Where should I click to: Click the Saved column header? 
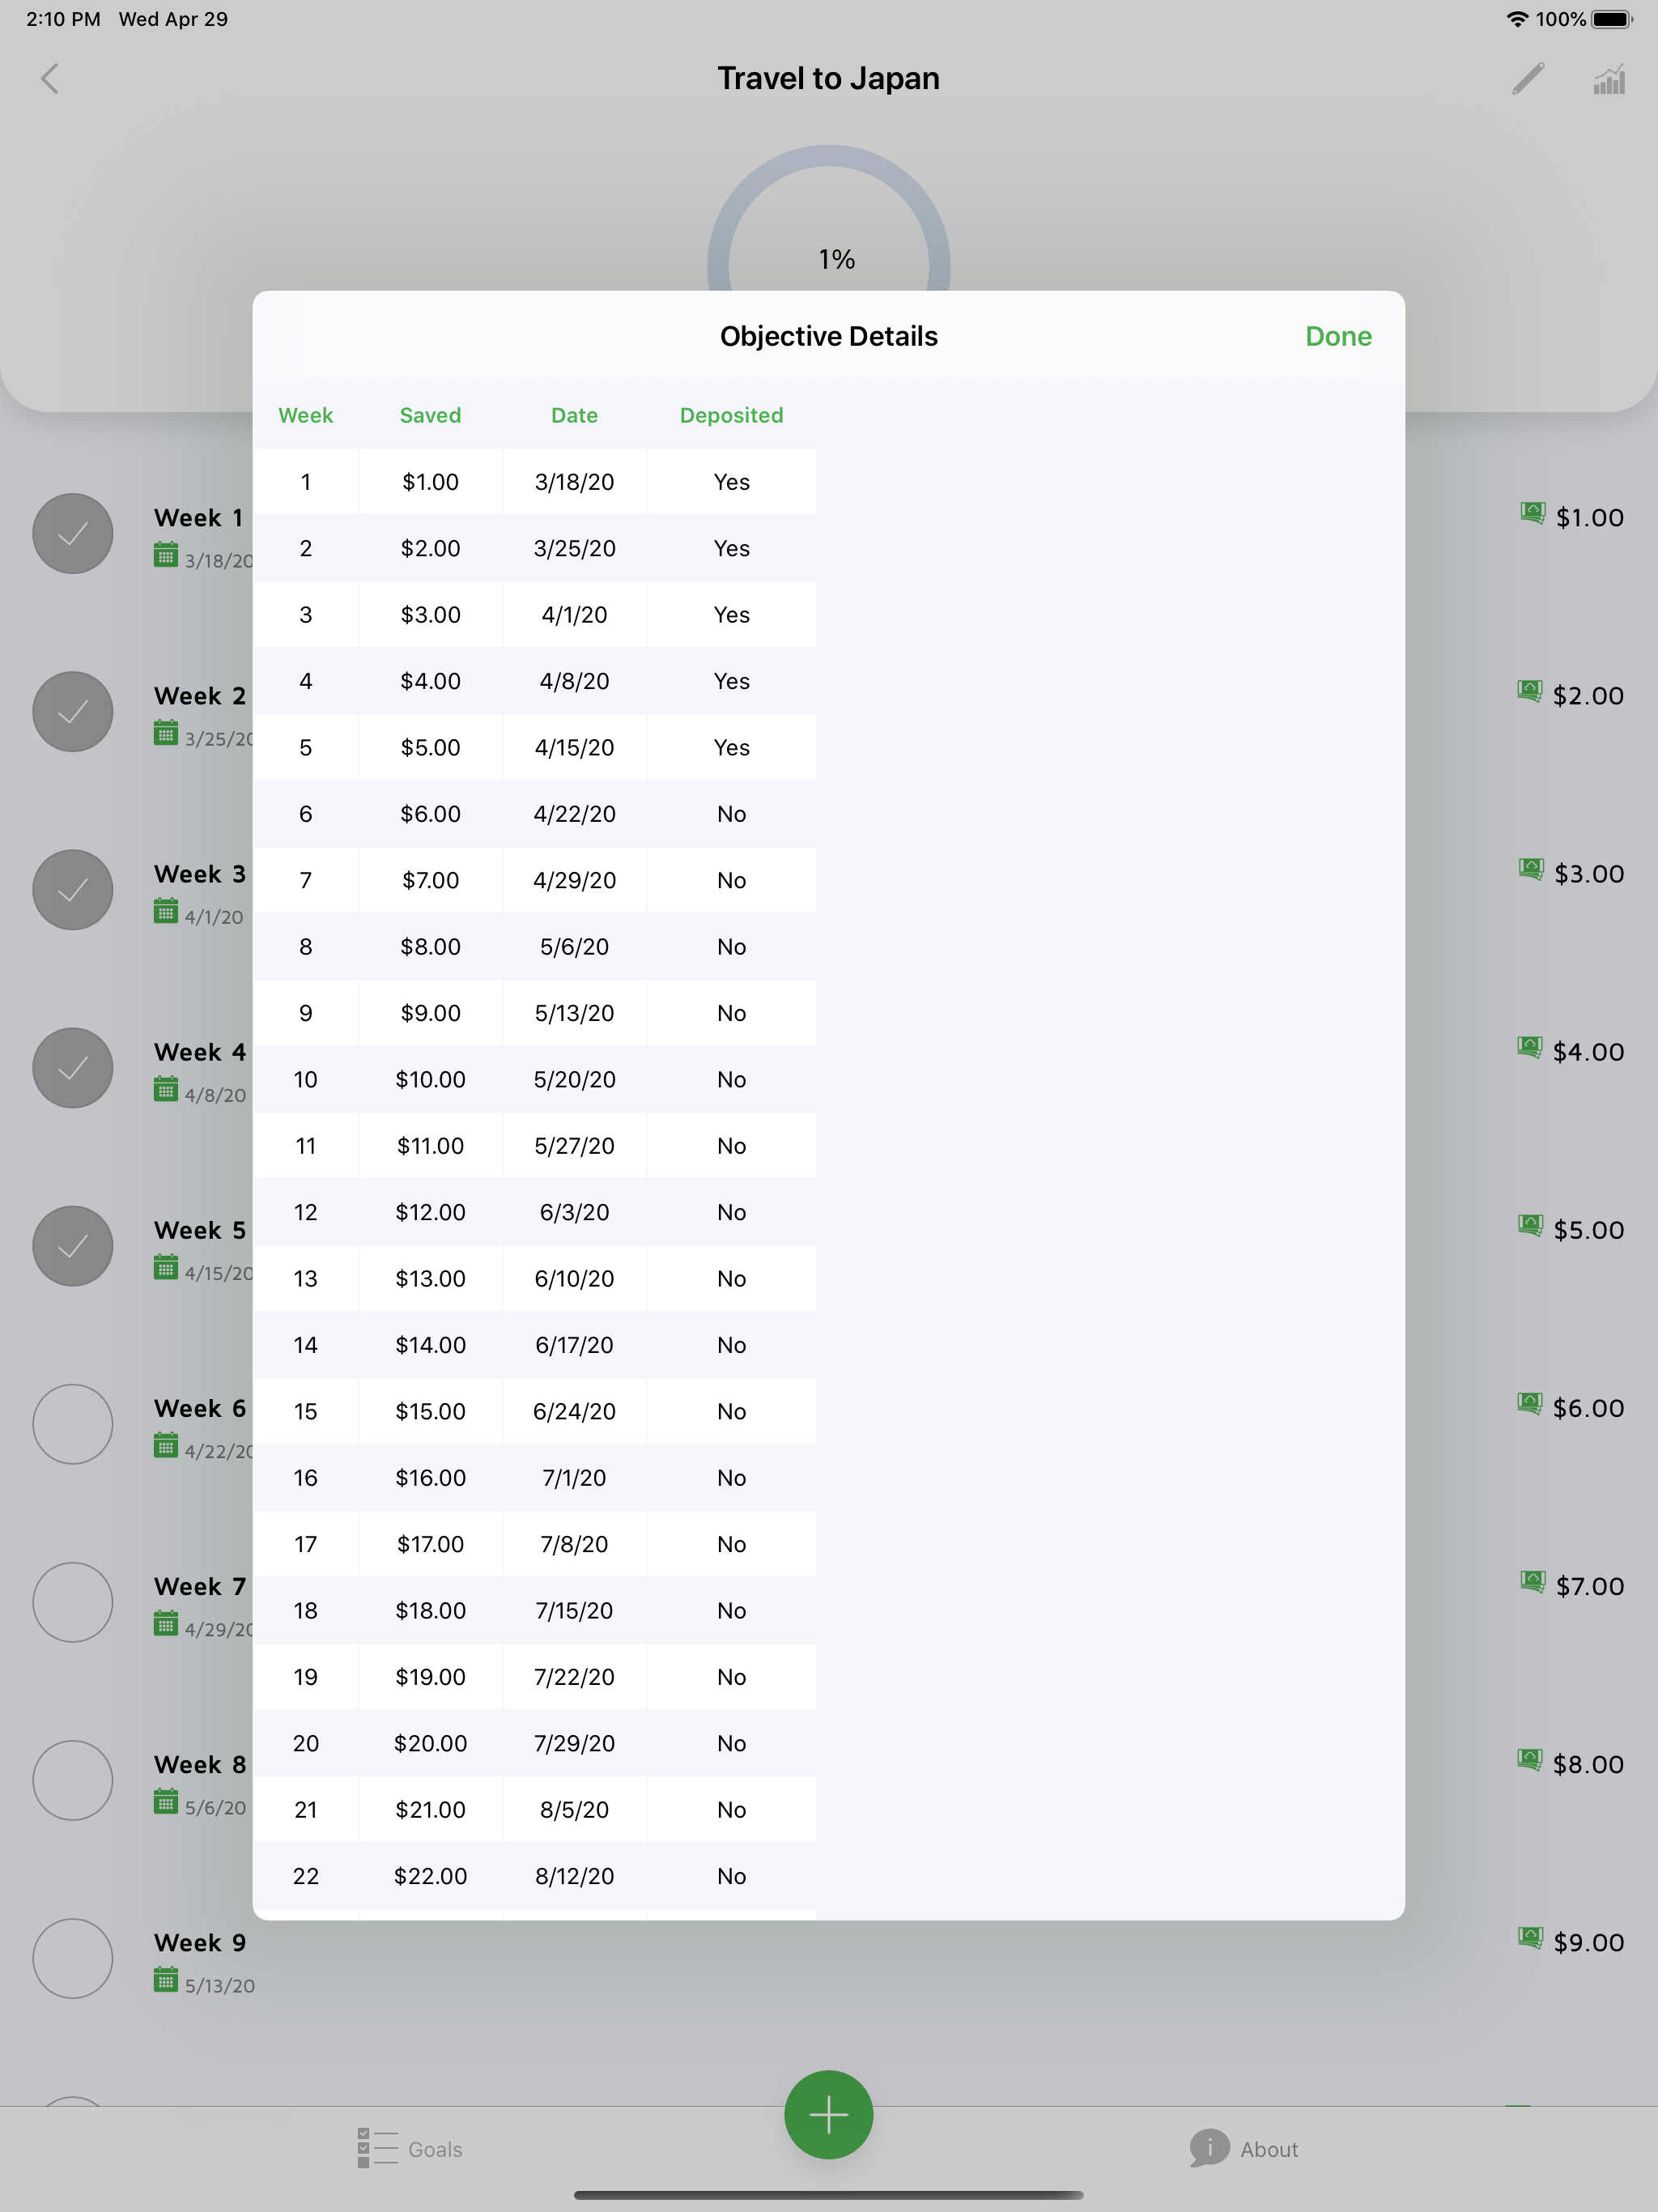click(430, 415)
